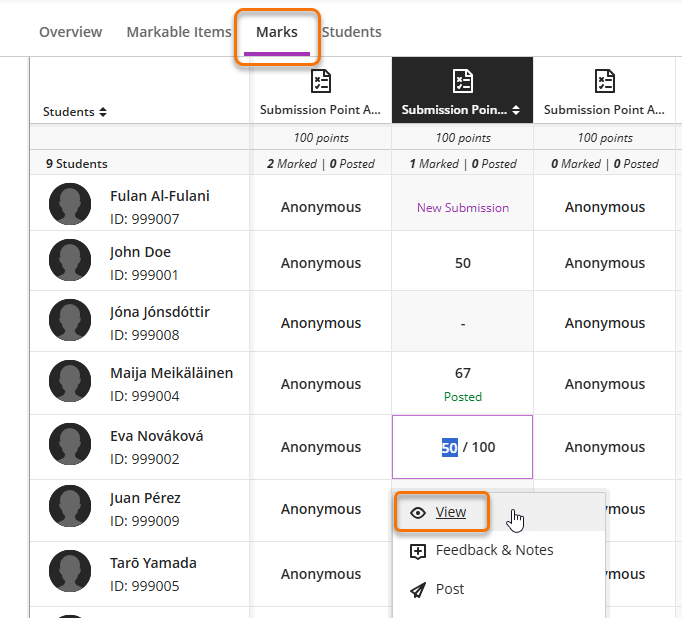The height and width of the screenshot is (618, 682).
Task: Select Feedback & Notes menu option
Action: (x=494, y=550)
